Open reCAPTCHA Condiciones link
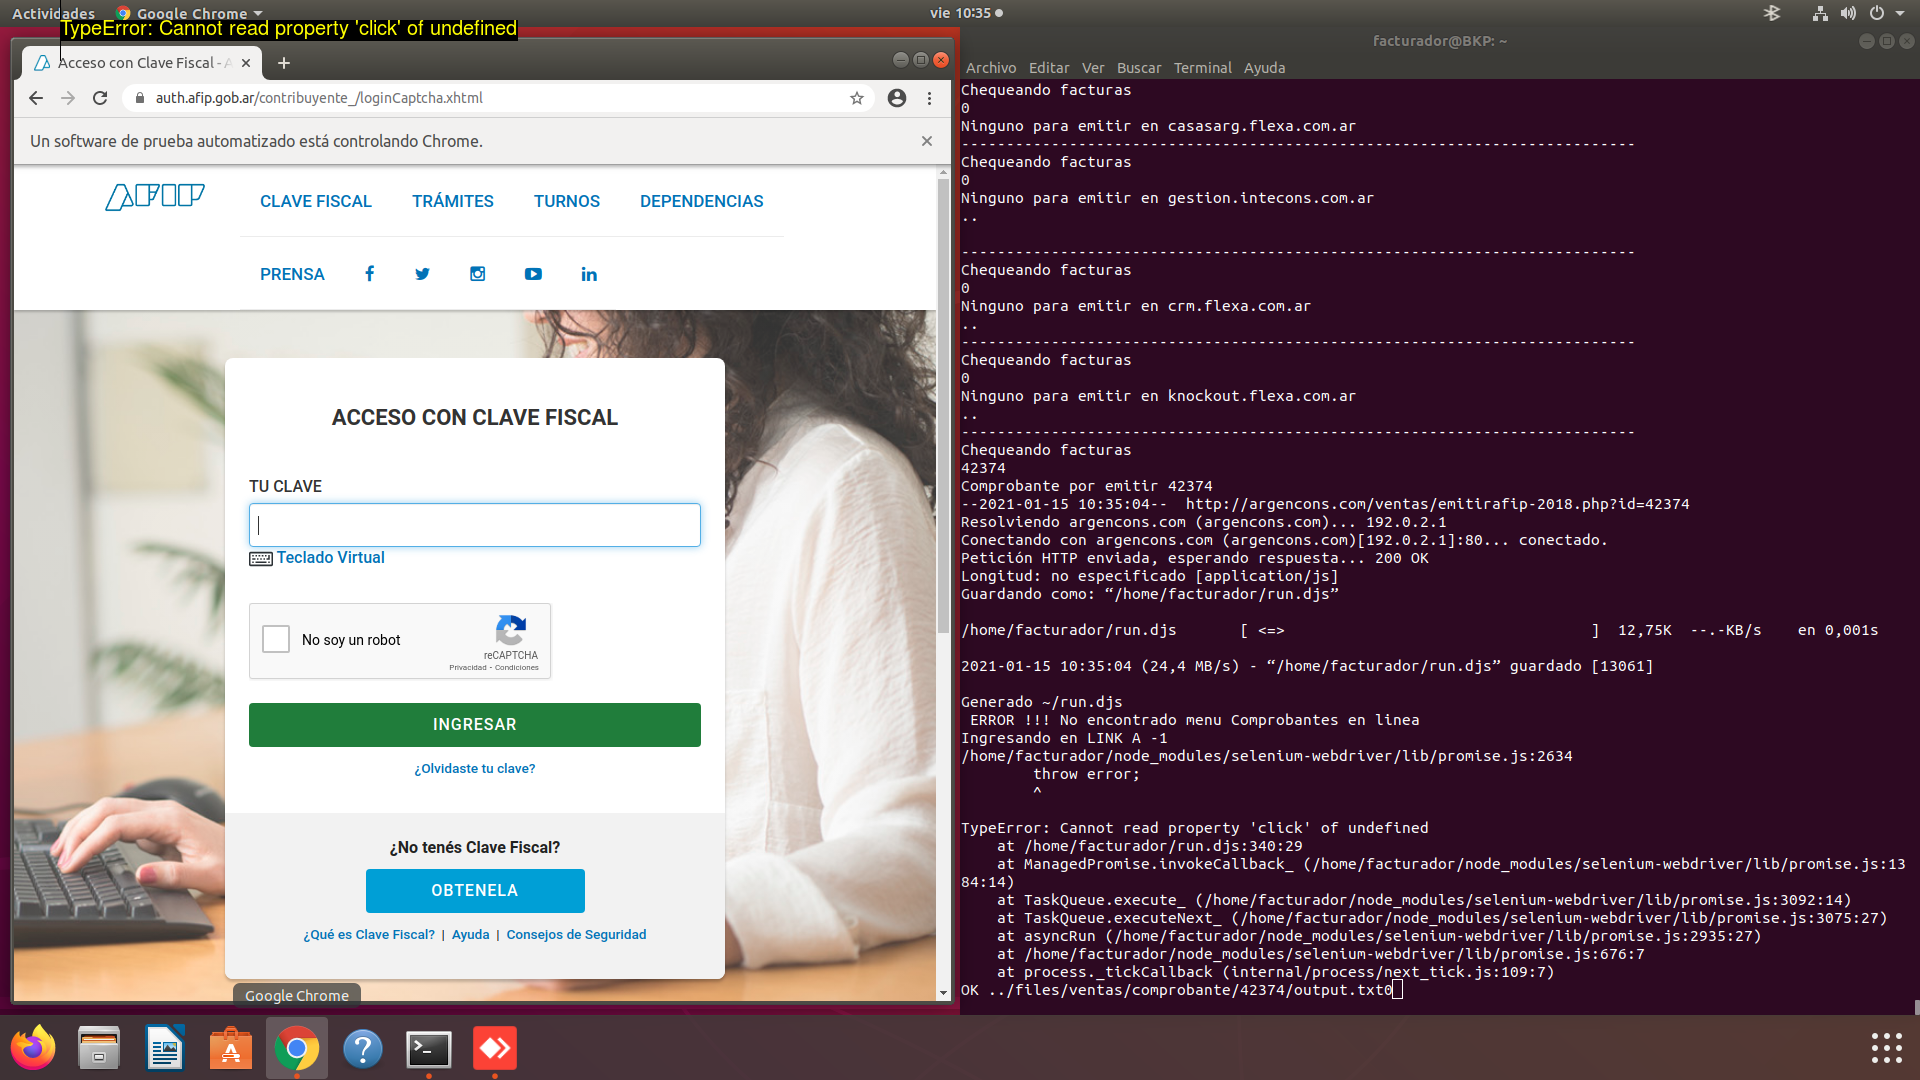Image resolution: width=1920 pixels, height=1080 pixels. pyautogui.click(x=517, y=668)
